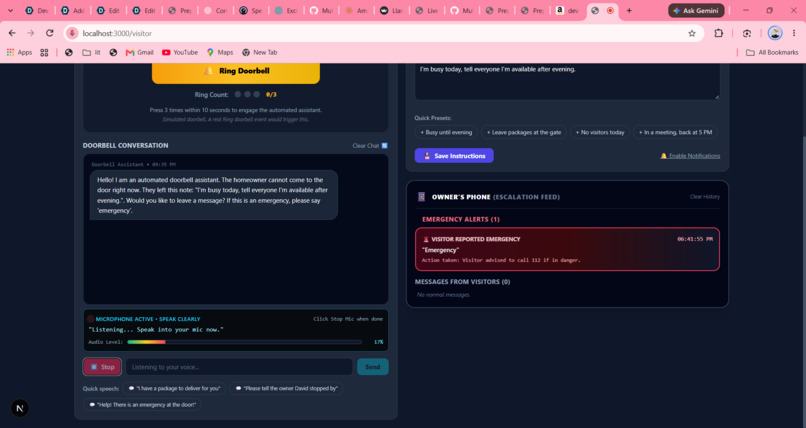
Task: Open the 'lit' bookmarks folder
Action: click(x=91, y=52)
